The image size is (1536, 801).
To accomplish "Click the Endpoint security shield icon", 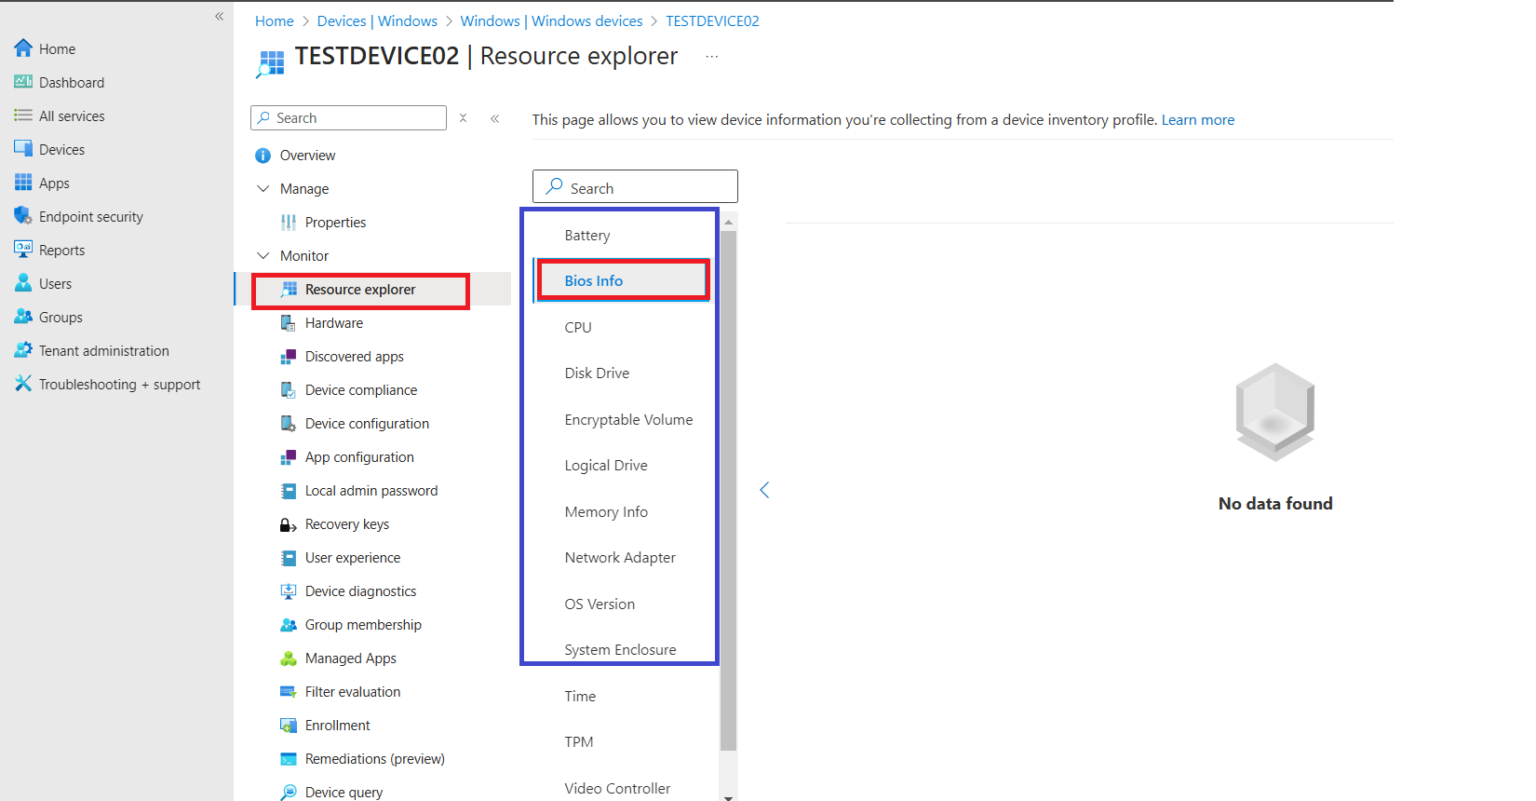I will (x=23, y=216).
